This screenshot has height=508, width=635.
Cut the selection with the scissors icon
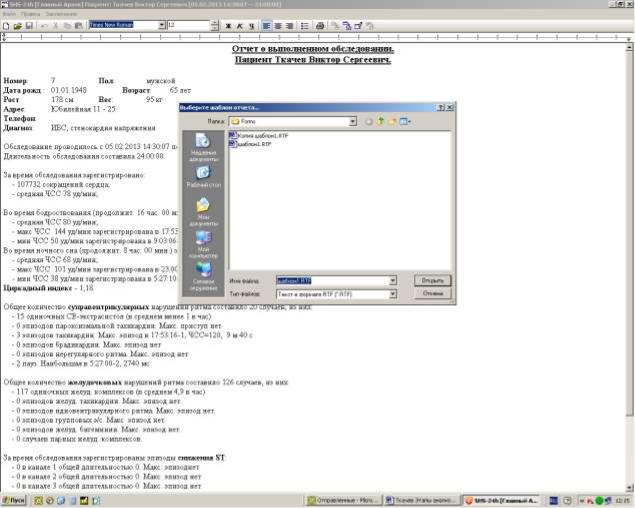click(56, 26)
